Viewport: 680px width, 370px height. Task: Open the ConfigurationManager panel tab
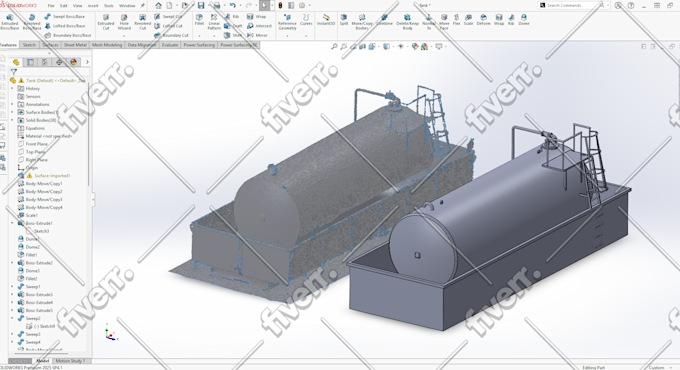point(45,62)
